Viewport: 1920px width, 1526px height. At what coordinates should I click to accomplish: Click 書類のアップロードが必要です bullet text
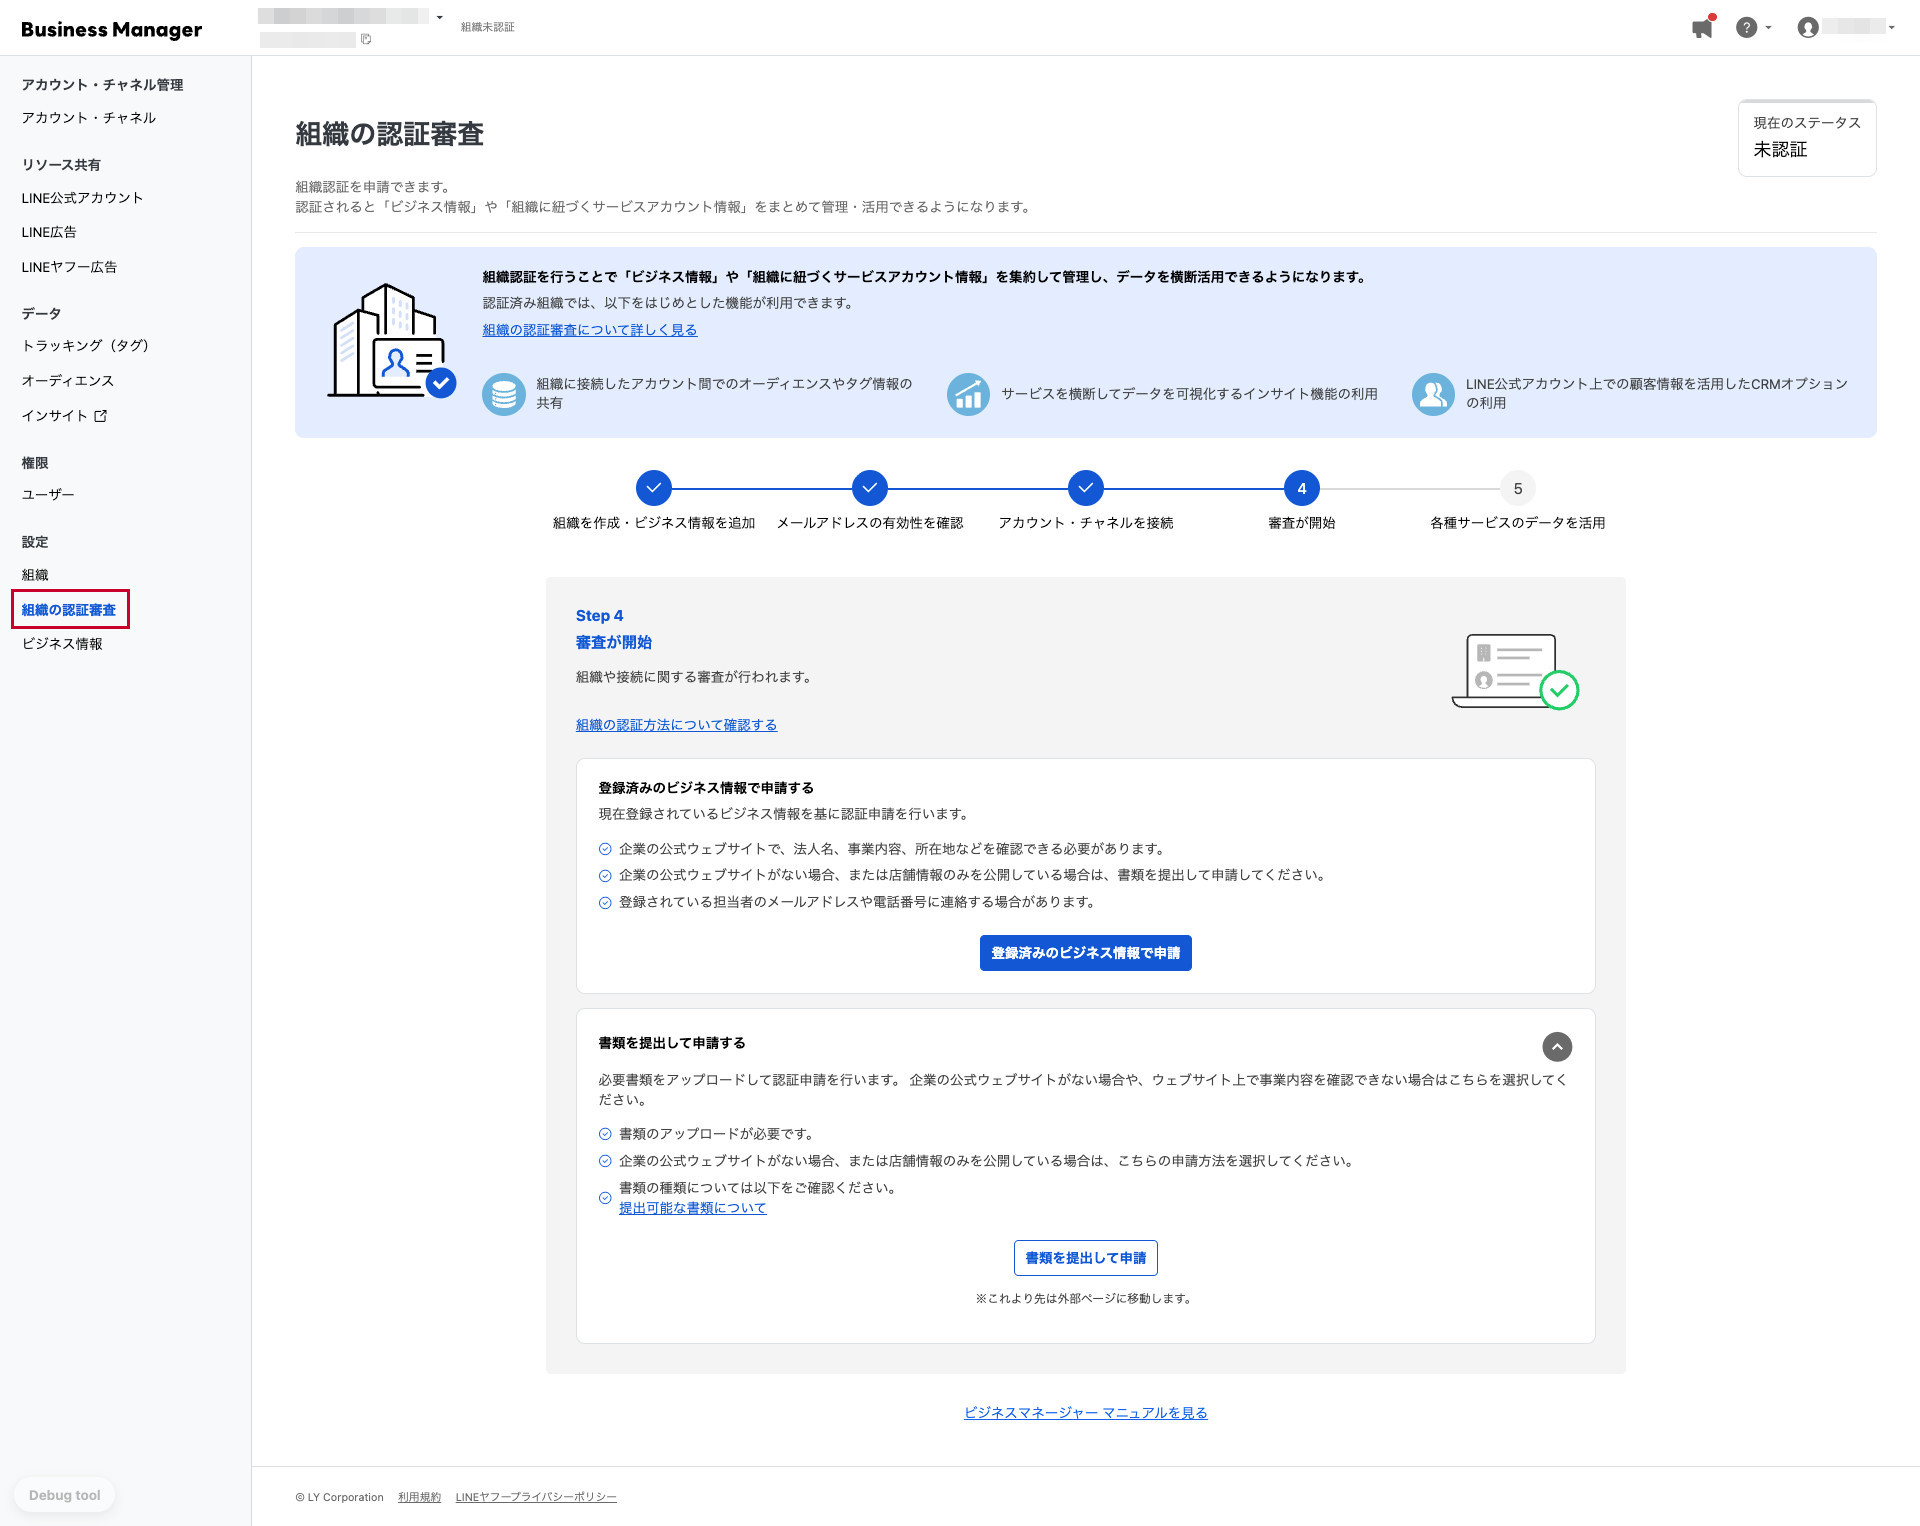(716, 1134)
